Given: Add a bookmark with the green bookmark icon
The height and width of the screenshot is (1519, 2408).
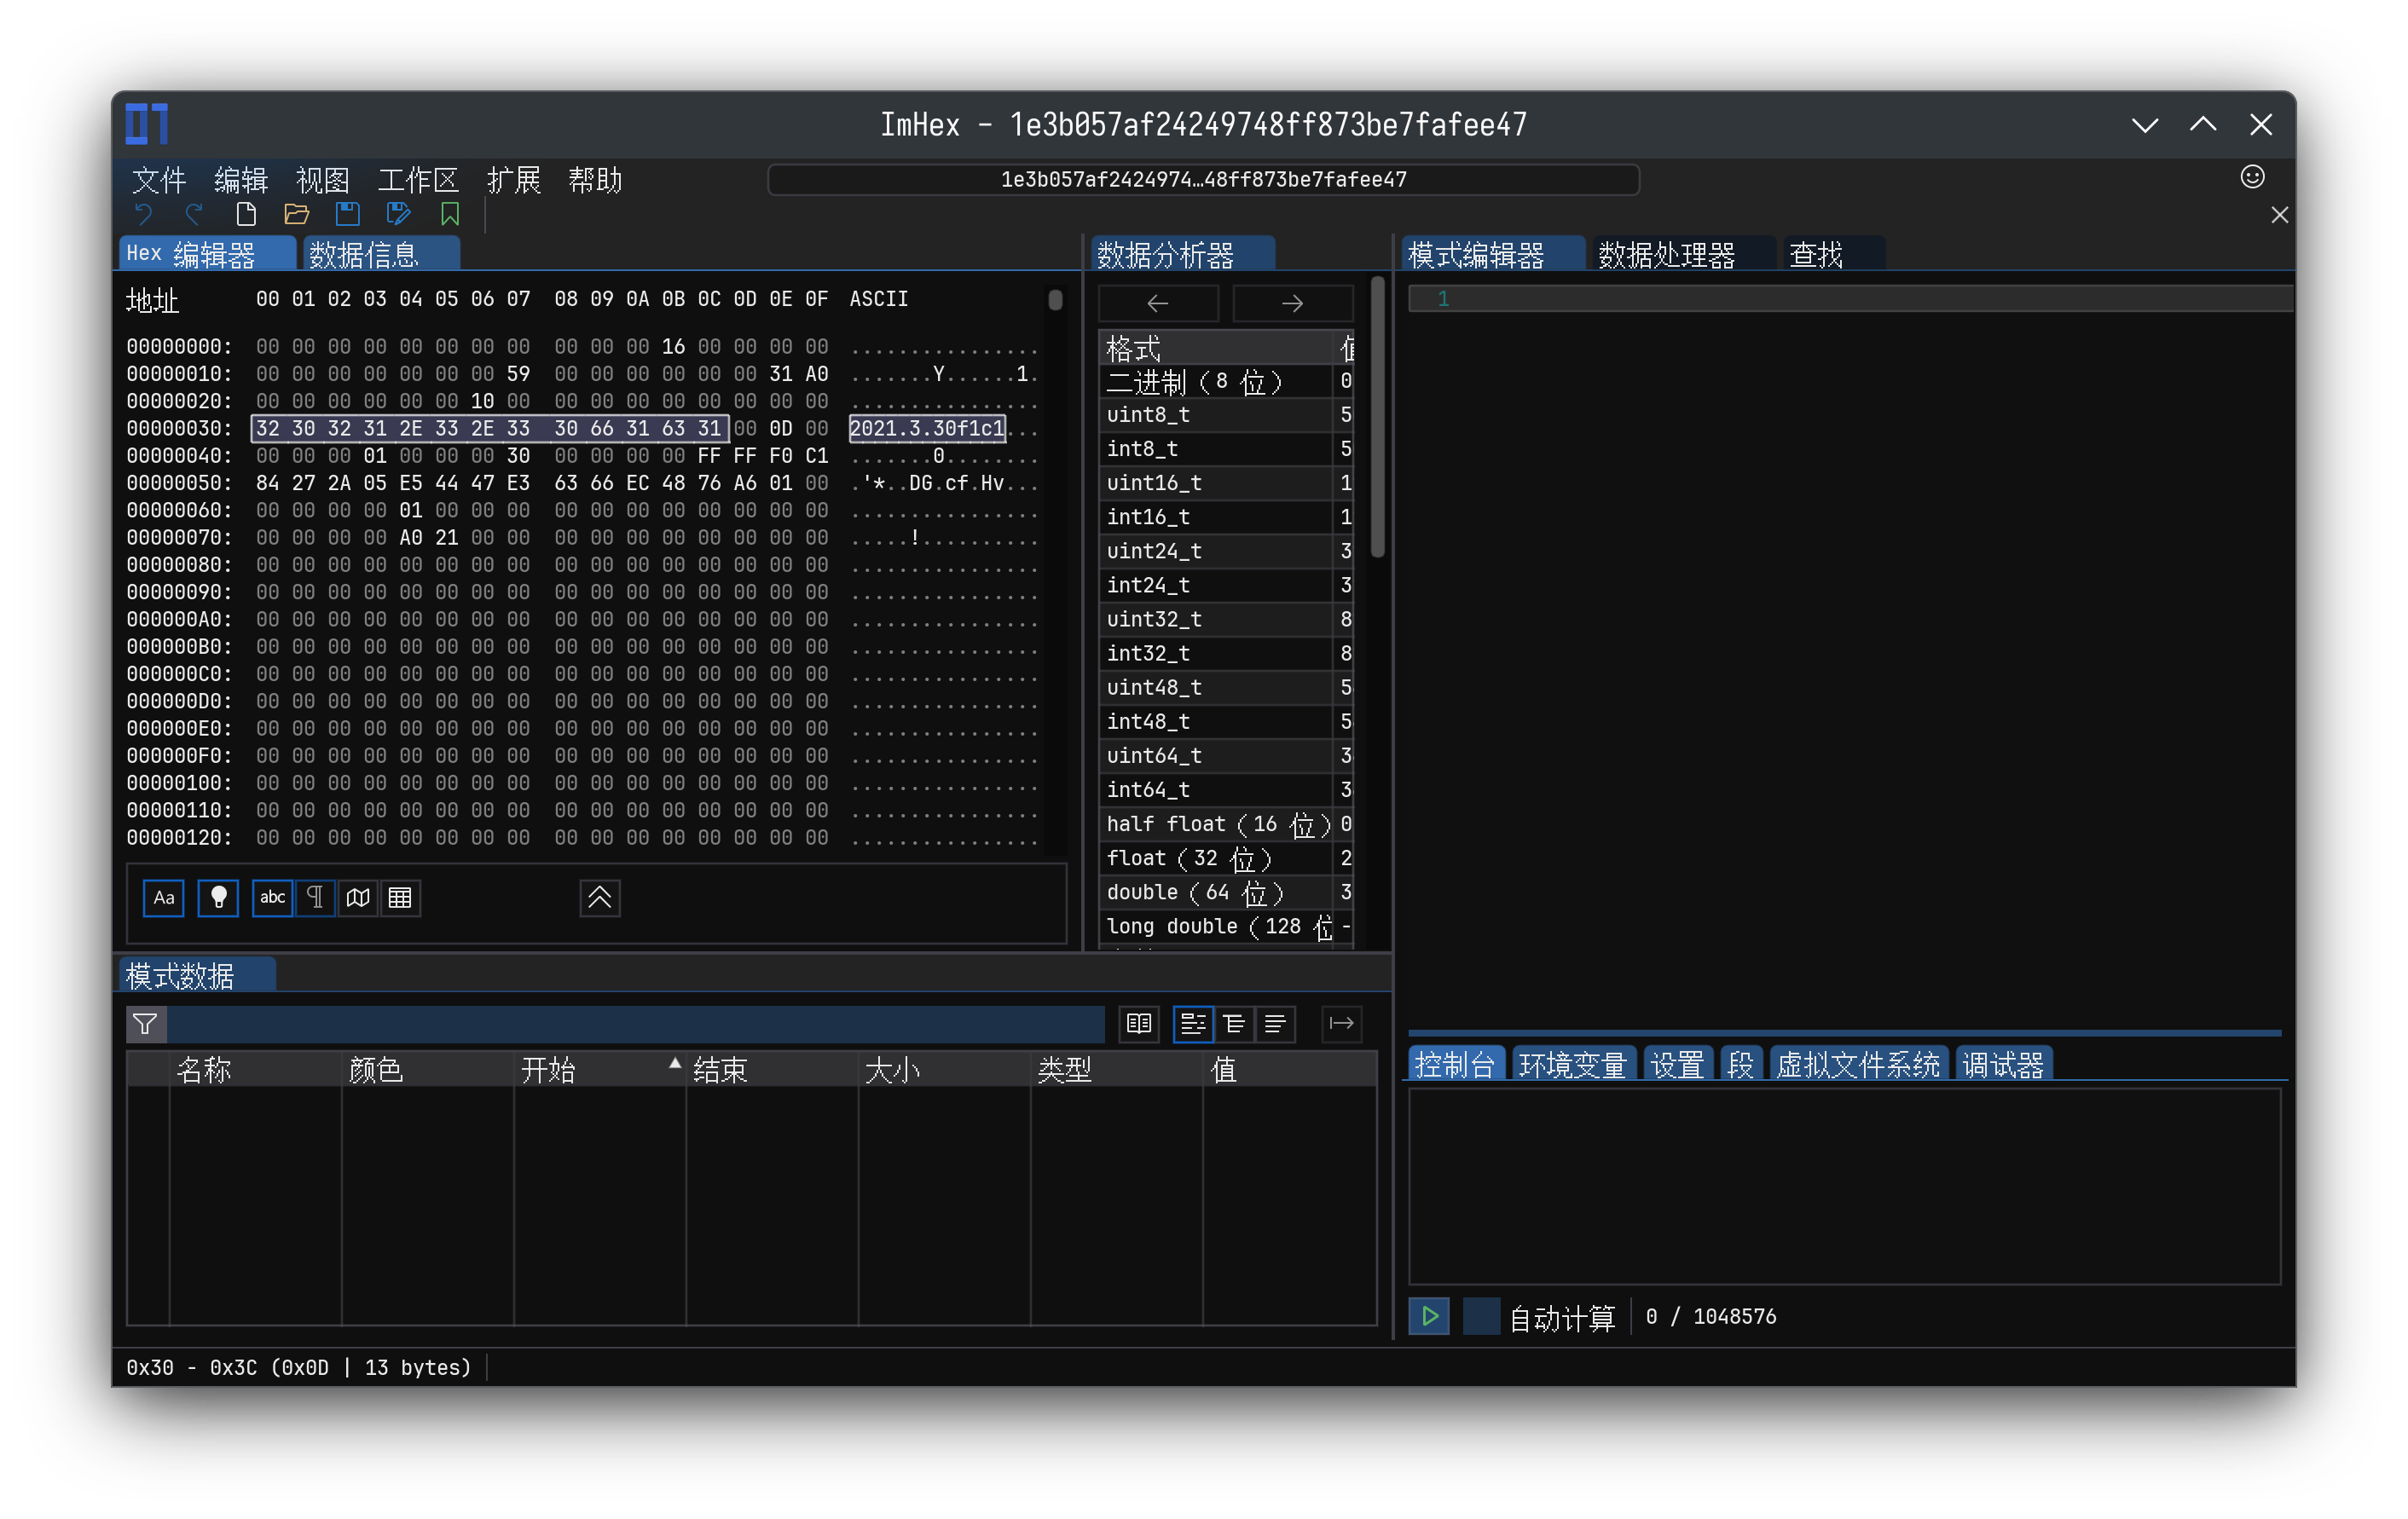Looking at the screenshot, I should (450, 214).
